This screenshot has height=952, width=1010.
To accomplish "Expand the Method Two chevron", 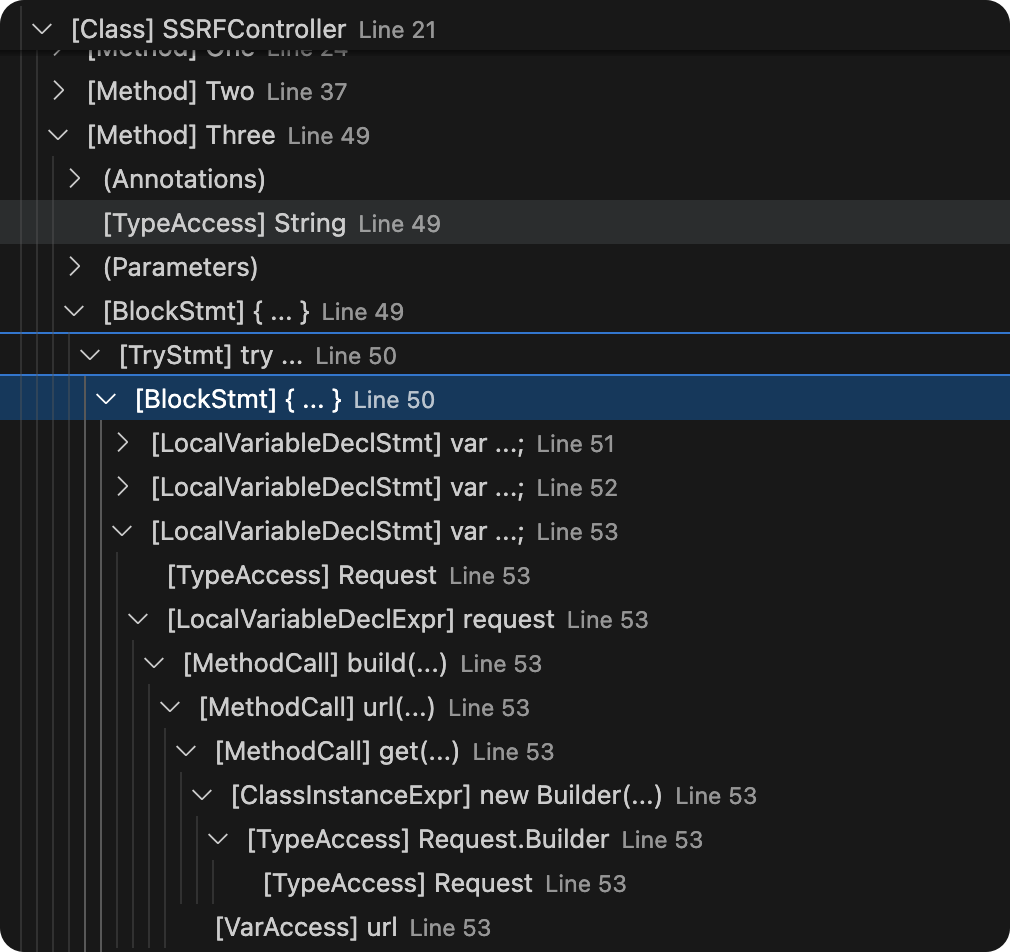I will pos(59,91).
